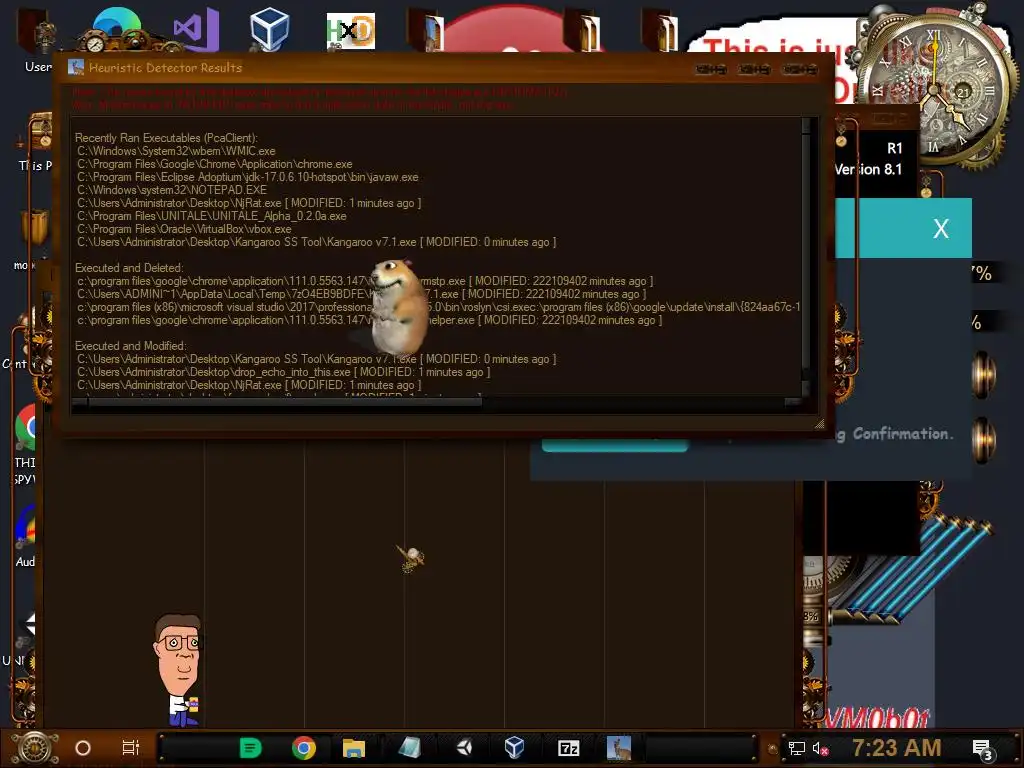Click the 7:23 AM taskbar clock
Viewport: 1024px width, 768px height.
pyautogui.click(x=897, y=748)
